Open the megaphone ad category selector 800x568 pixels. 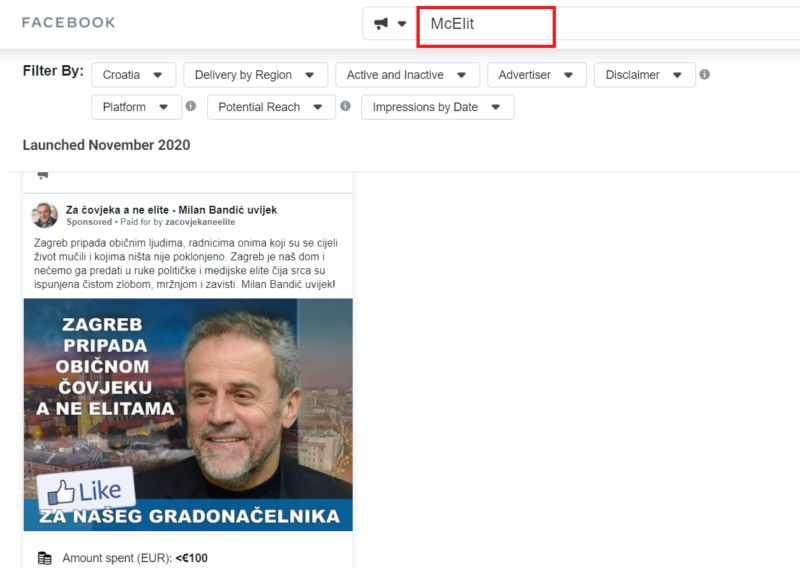tap(390, 23)
